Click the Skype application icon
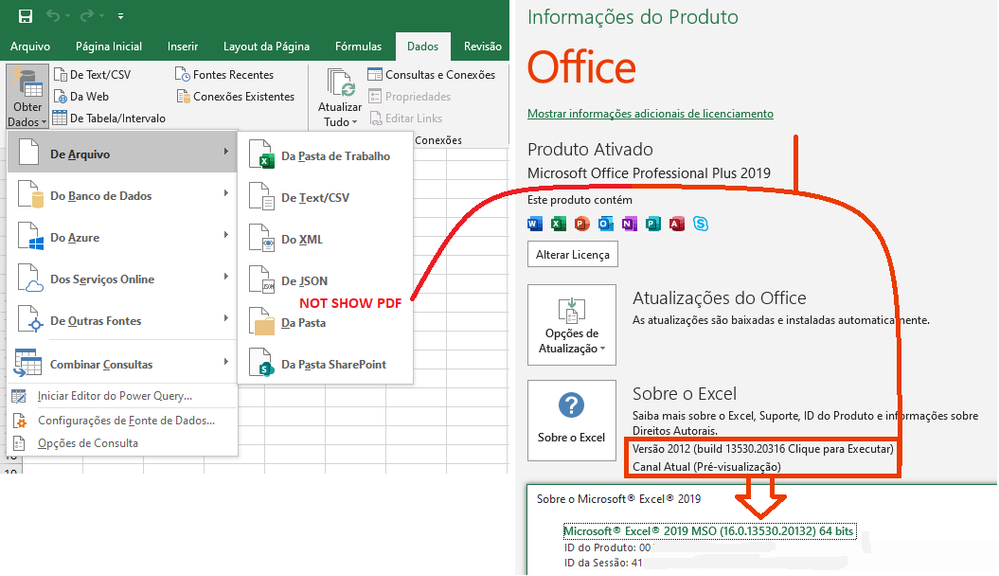Screen dimensions: 999x576 701,224
